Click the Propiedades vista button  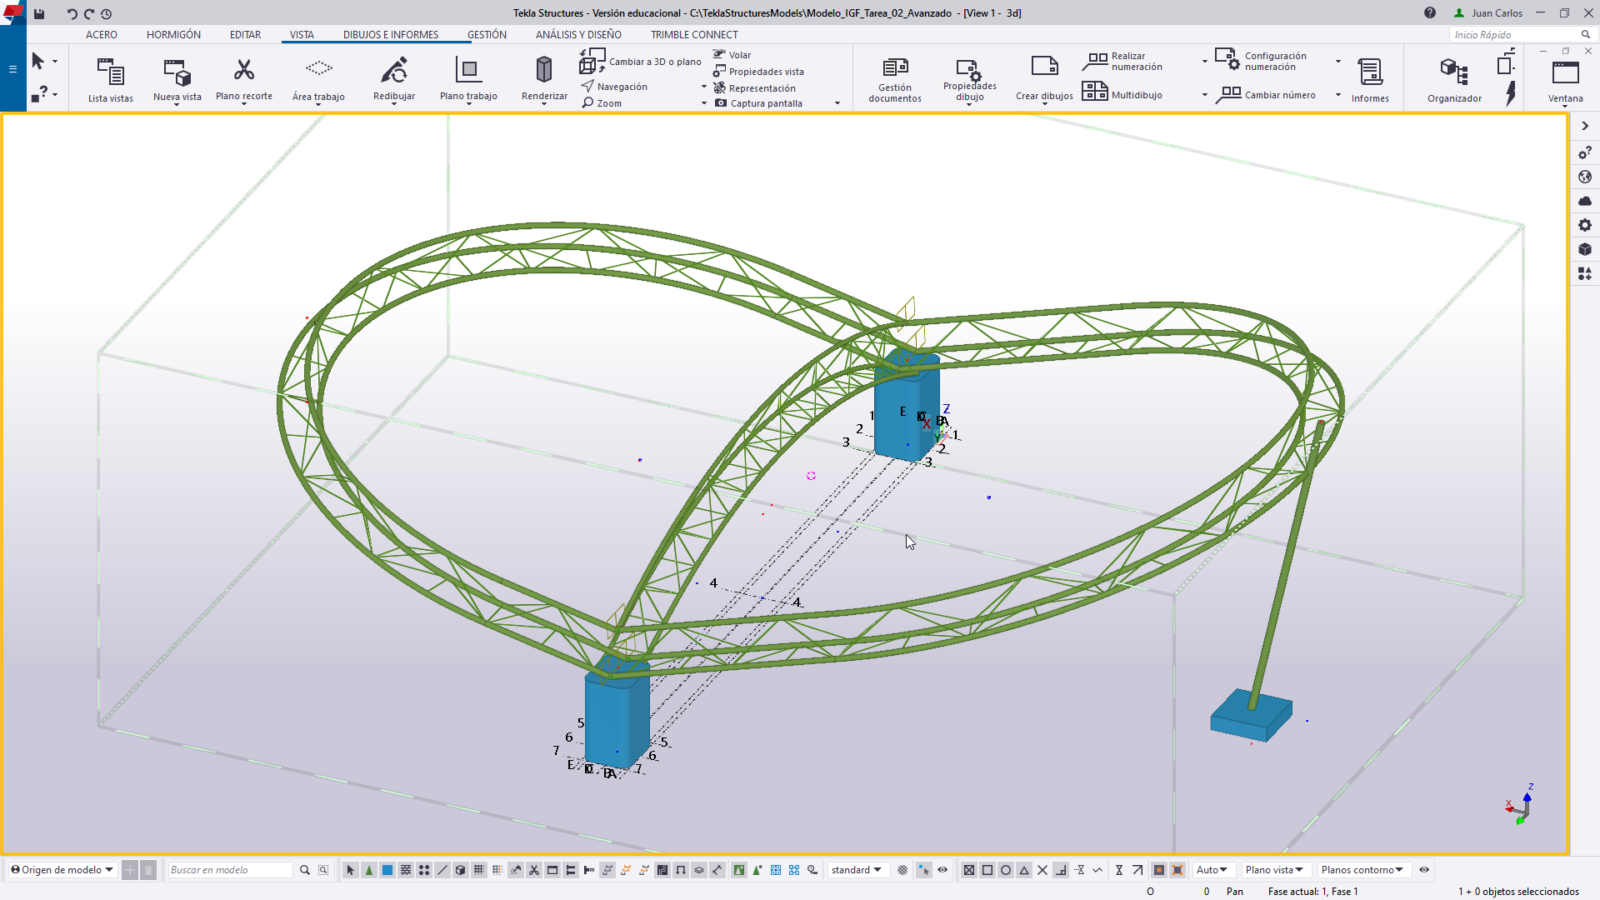coord(765,72)
